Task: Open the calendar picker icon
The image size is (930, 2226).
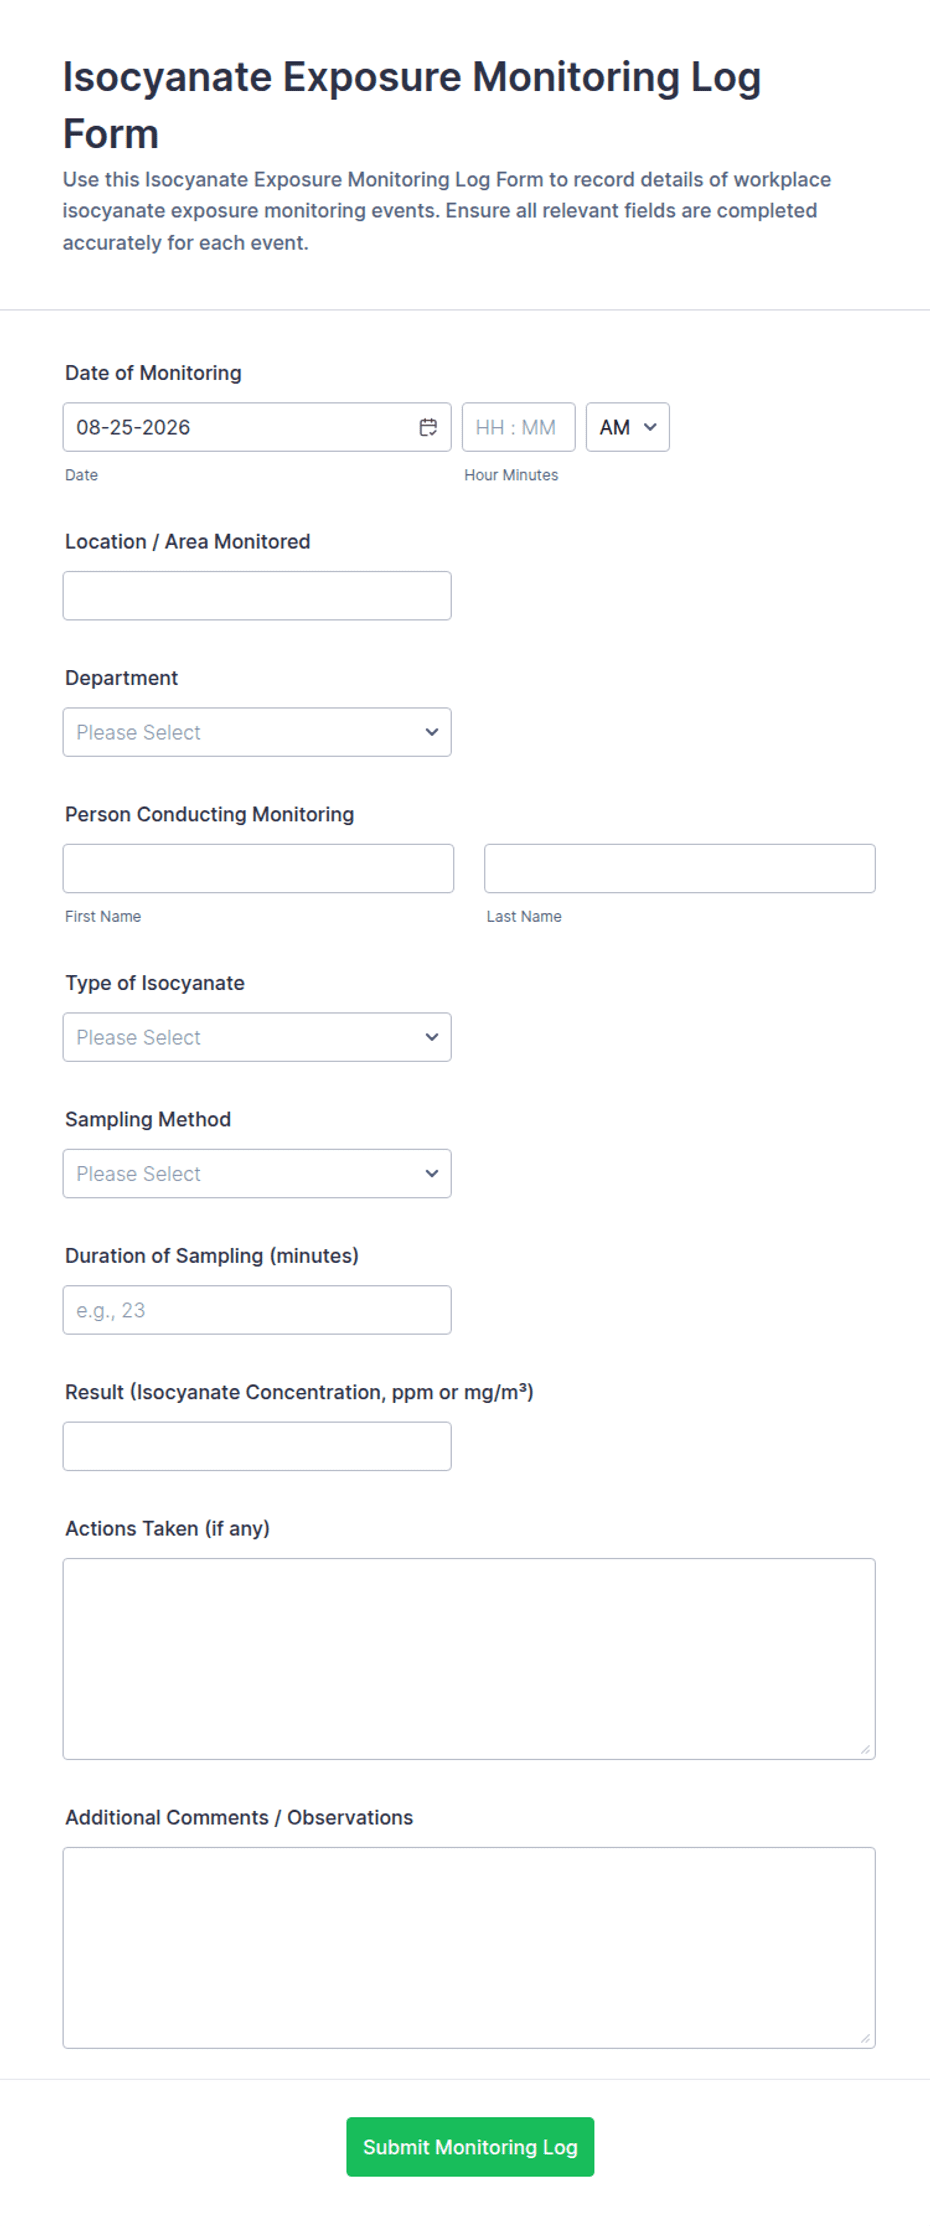Action: (x=428, y=427)
